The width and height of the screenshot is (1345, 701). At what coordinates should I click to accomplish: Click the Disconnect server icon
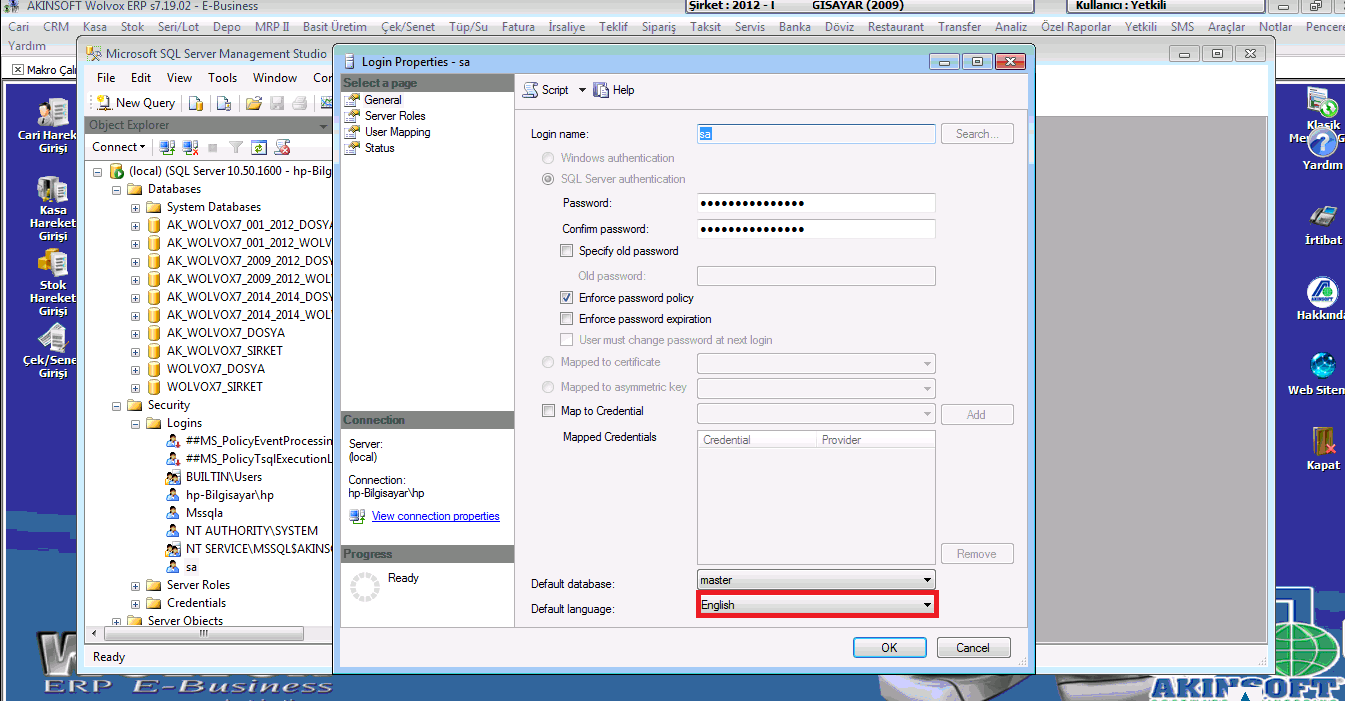tap(190, 147)
